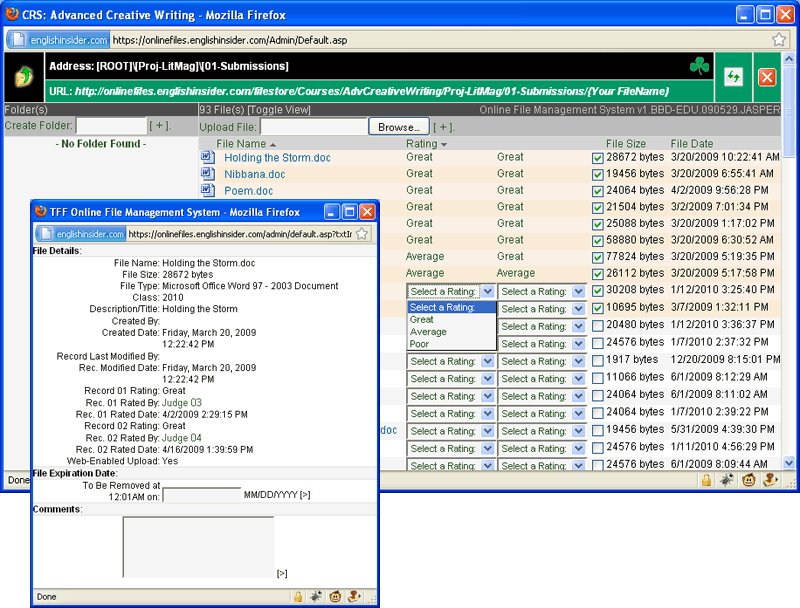
Task: Click the monkey icon in main window status bar
Action: (x=748, y=479)
